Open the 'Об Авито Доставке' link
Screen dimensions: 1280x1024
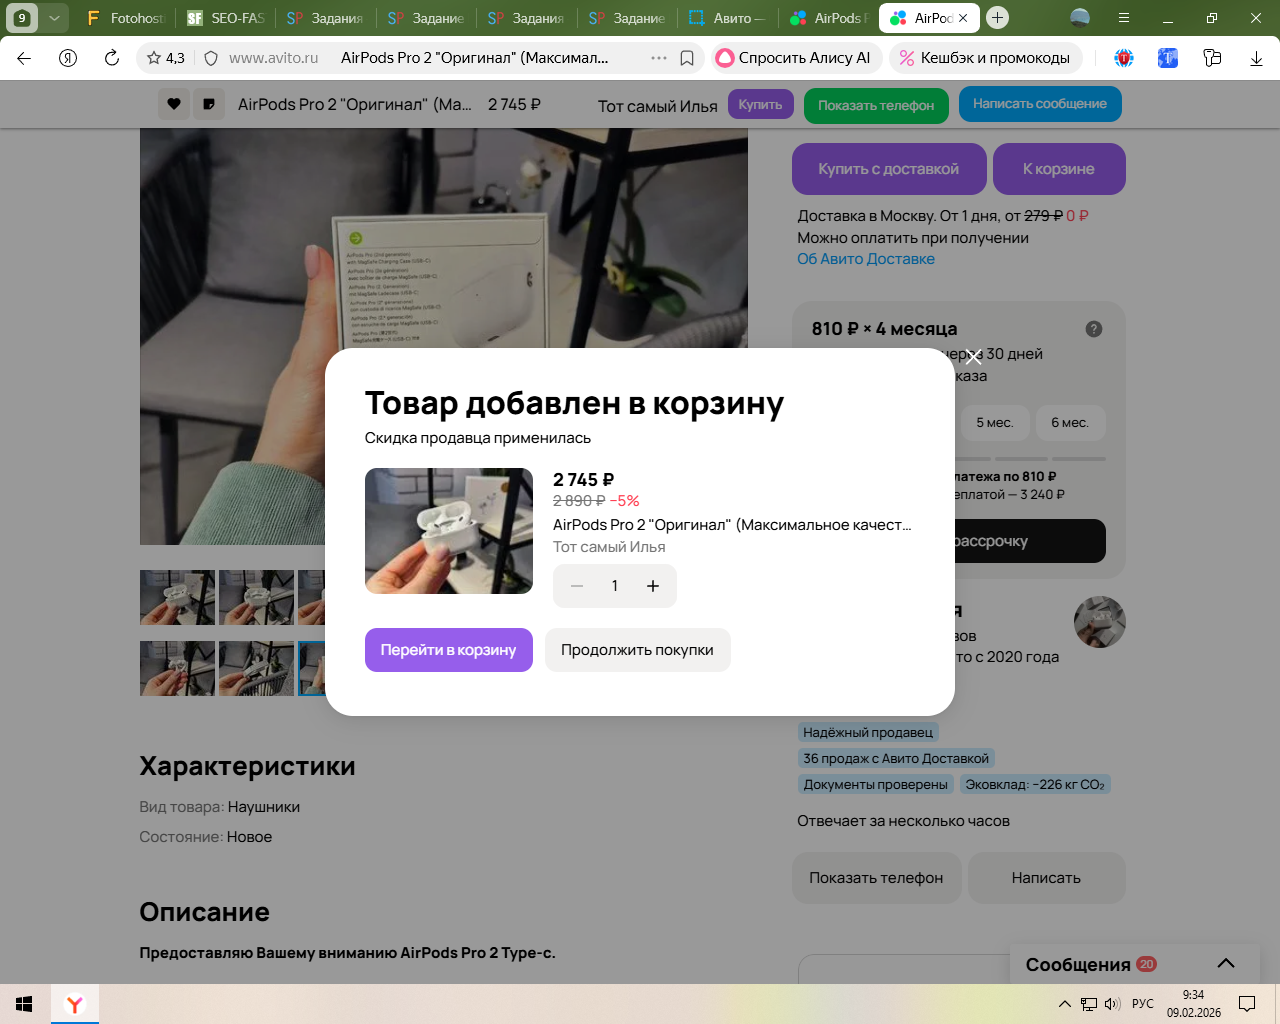[x=866, y=259]
